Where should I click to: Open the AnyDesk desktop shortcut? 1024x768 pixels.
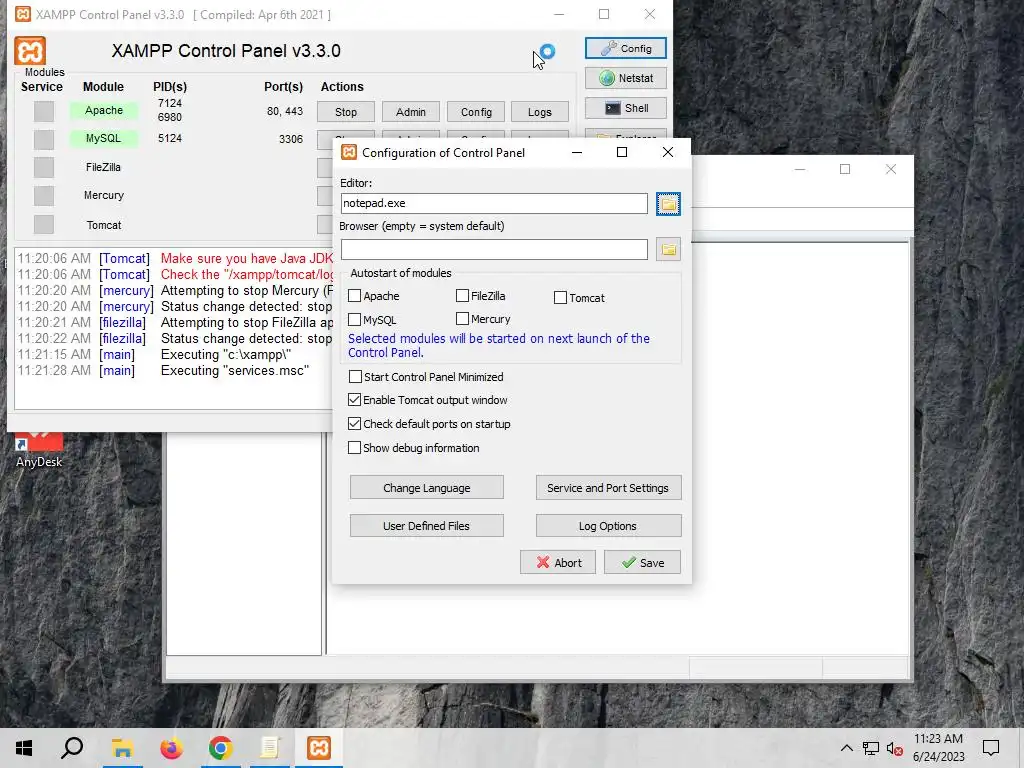point(39,449)
